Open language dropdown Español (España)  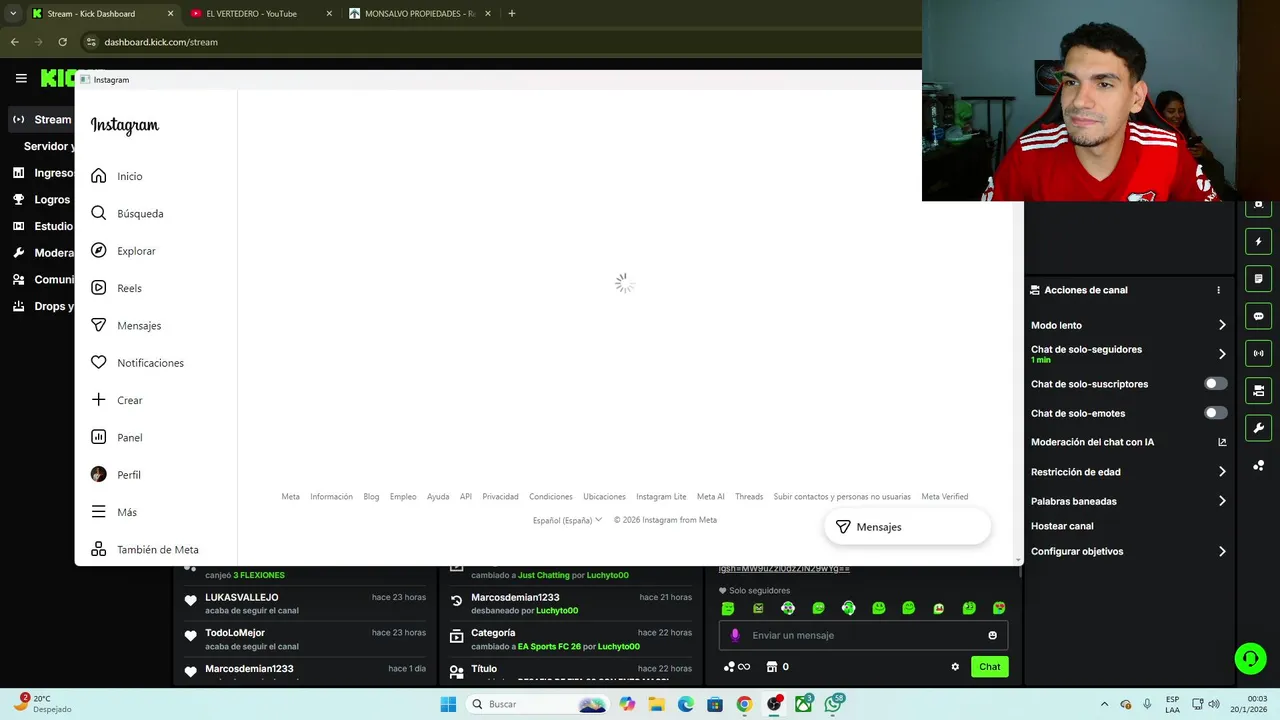pos(567,520)
